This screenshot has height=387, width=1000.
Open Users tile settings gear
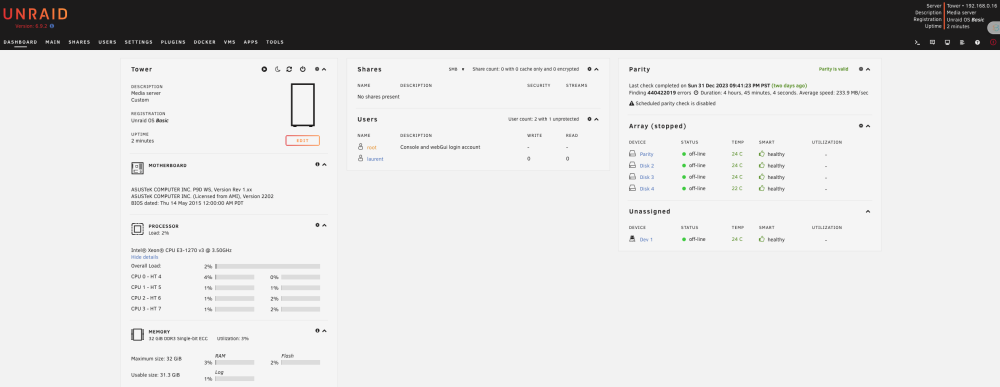pos(589,119)
